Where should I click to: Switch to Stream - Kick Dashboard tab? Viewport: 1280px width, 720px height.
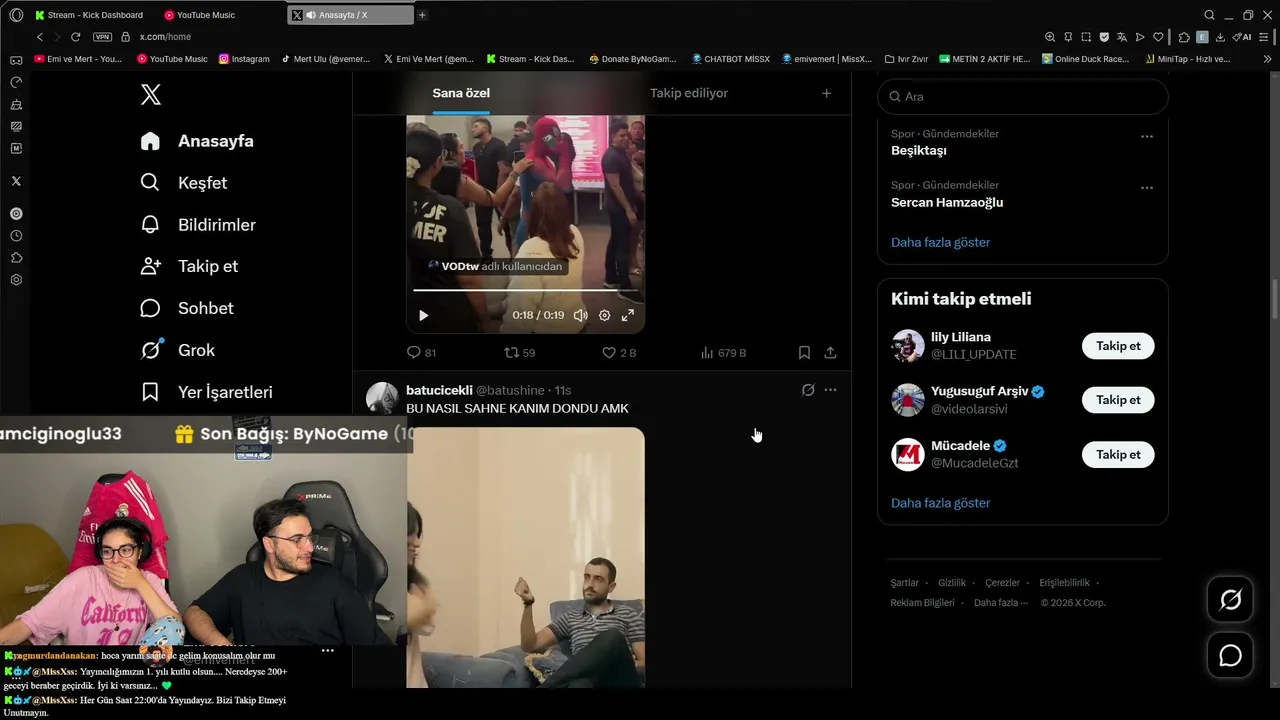tap(89, 15)
